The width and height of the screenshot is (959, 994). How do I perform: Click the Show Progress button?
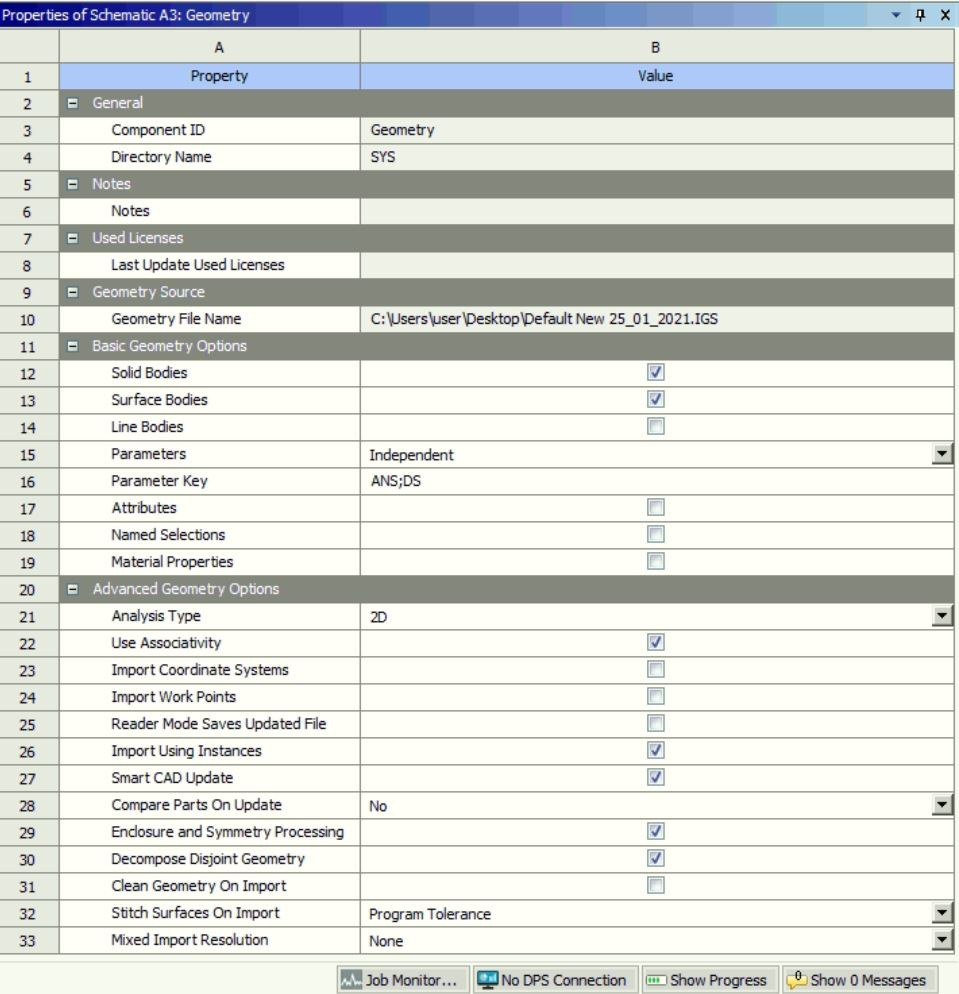coord(710,980)
